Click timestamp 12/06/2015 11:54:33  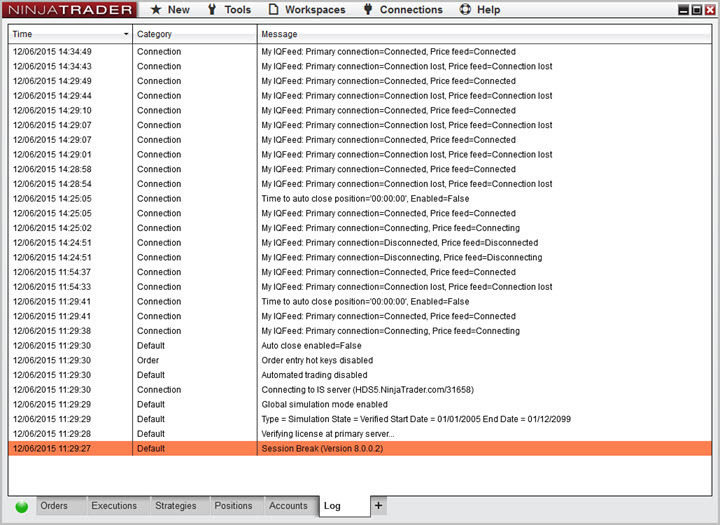tap(52, 287)
